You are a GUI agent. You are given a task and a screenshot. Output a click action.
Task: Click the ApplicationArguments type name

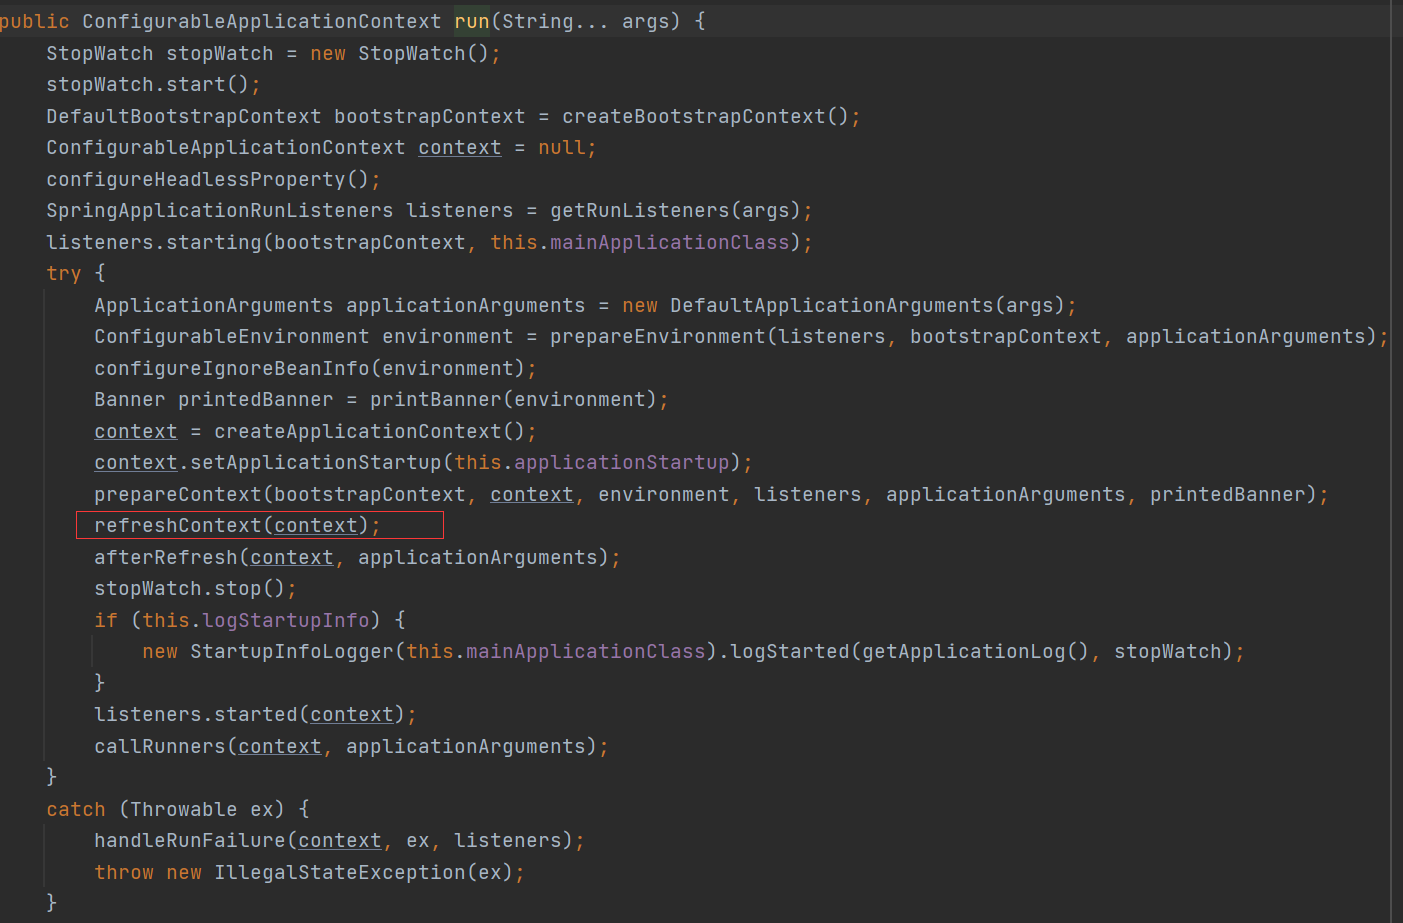click(x=213, y=305)
